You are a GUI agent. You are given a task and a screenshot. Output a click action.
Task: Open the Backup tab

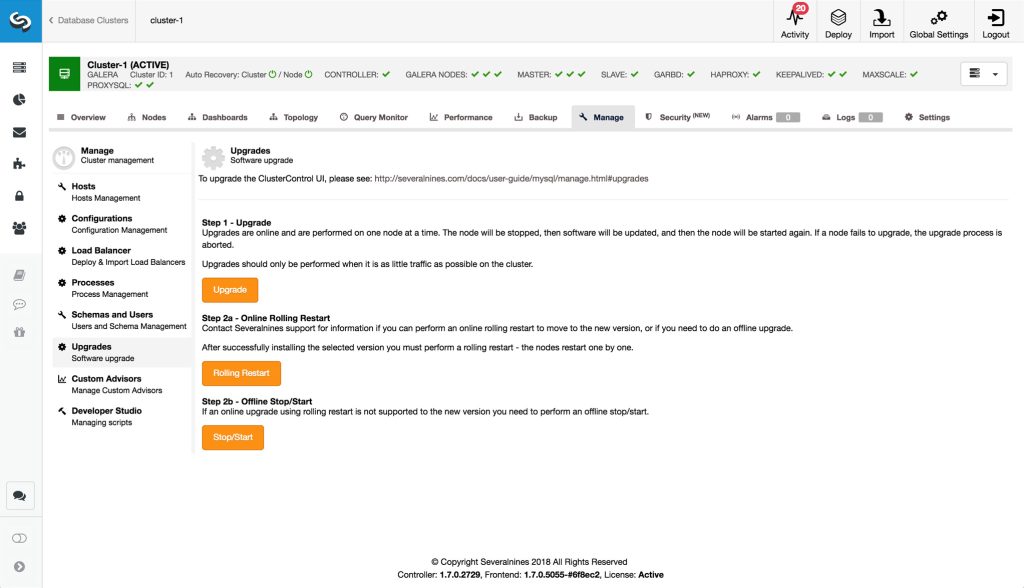535,117
